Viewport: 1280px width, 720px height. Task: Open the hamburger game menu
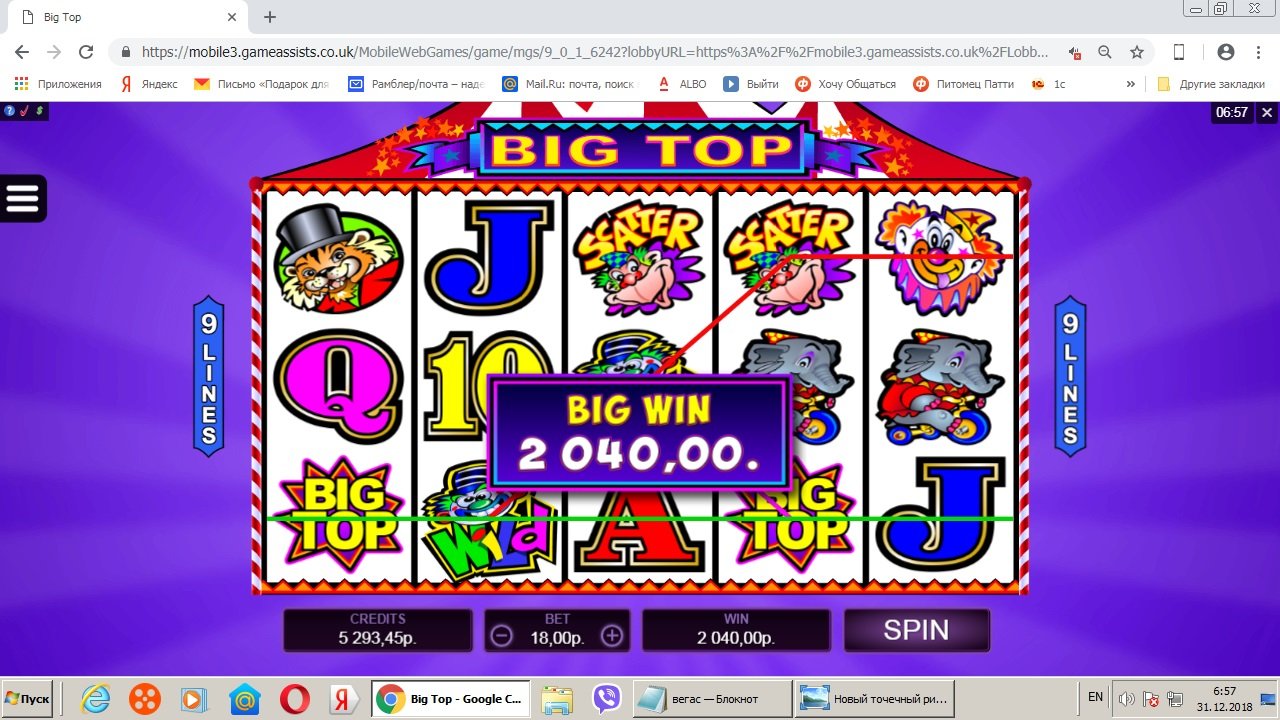23,198
